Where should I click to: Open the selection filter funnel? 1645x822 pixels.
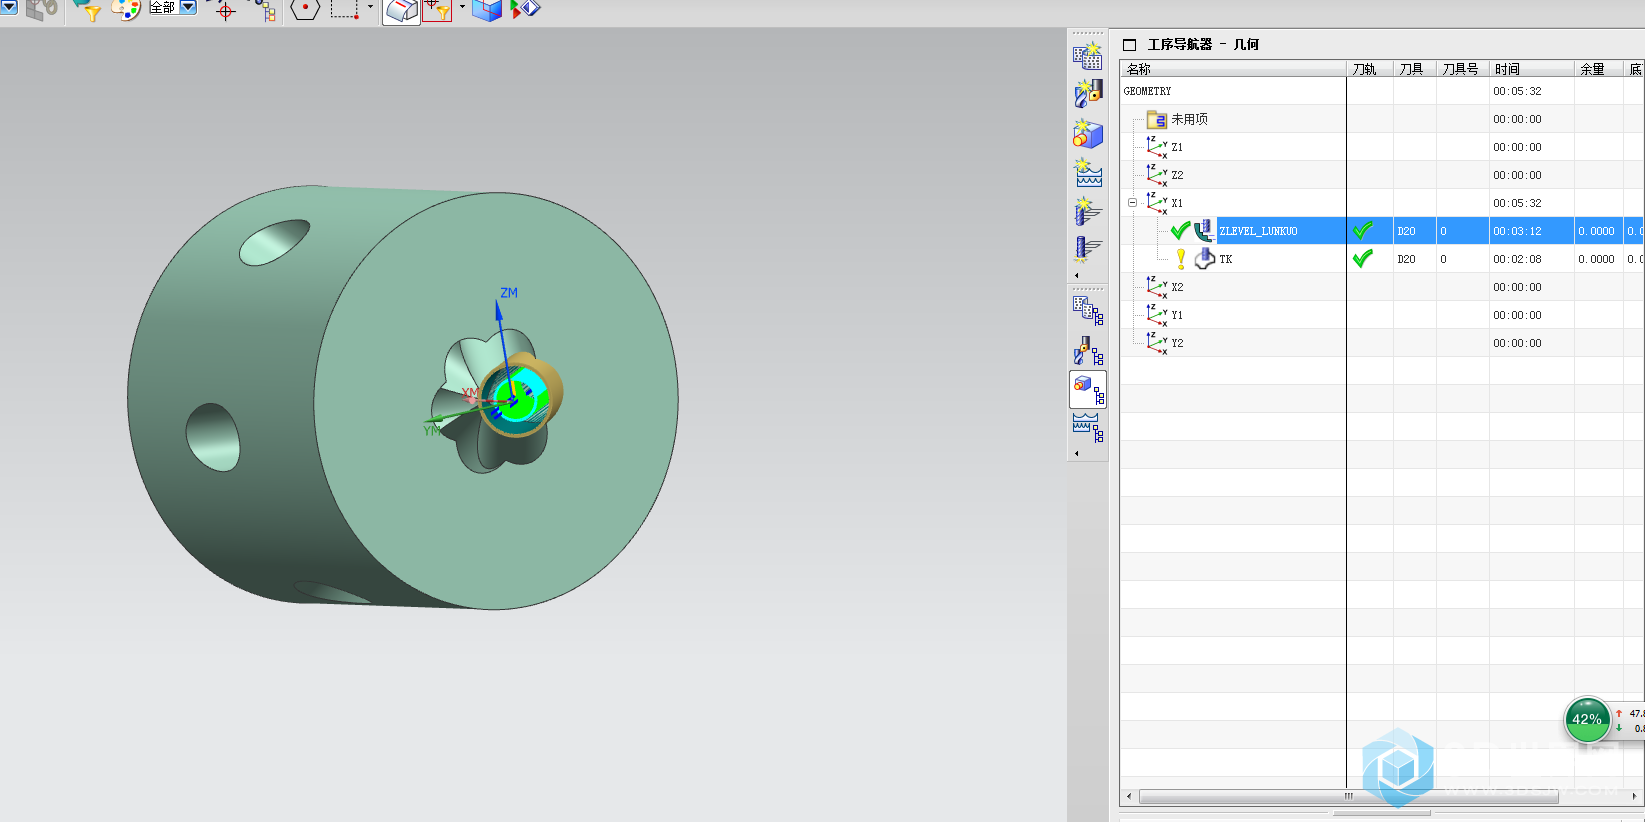click(87, 10)
